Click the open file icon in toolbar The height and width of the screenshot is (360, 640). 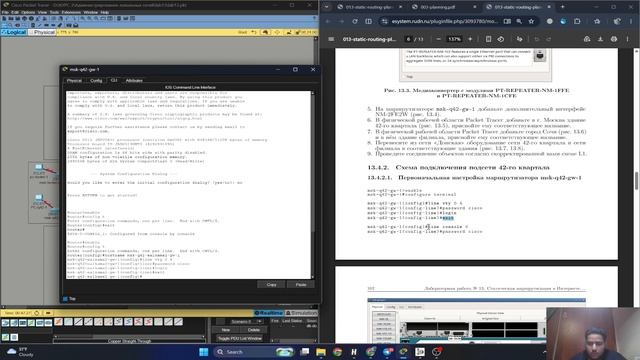pos(11,18)
